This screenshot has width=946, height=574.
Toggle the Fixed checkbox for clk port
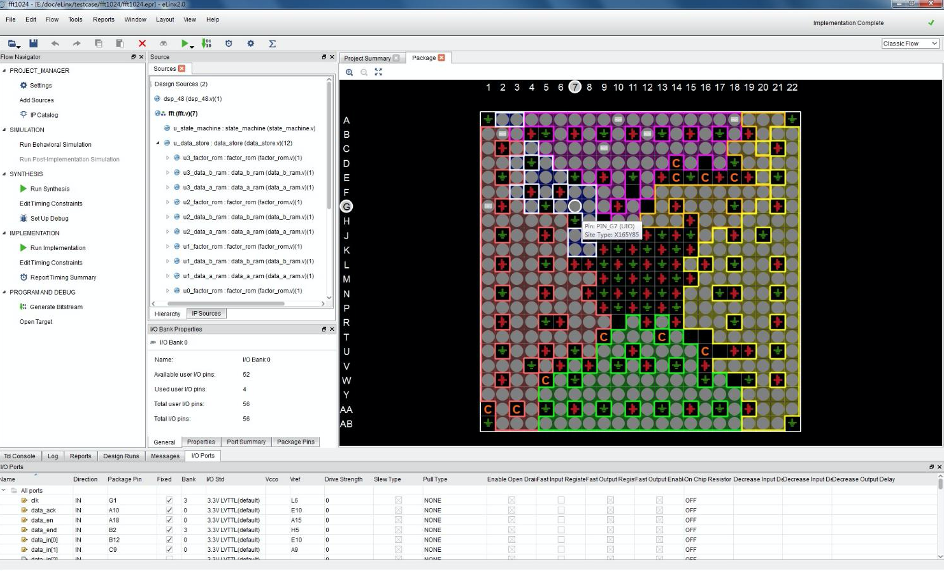click(169, 499)
